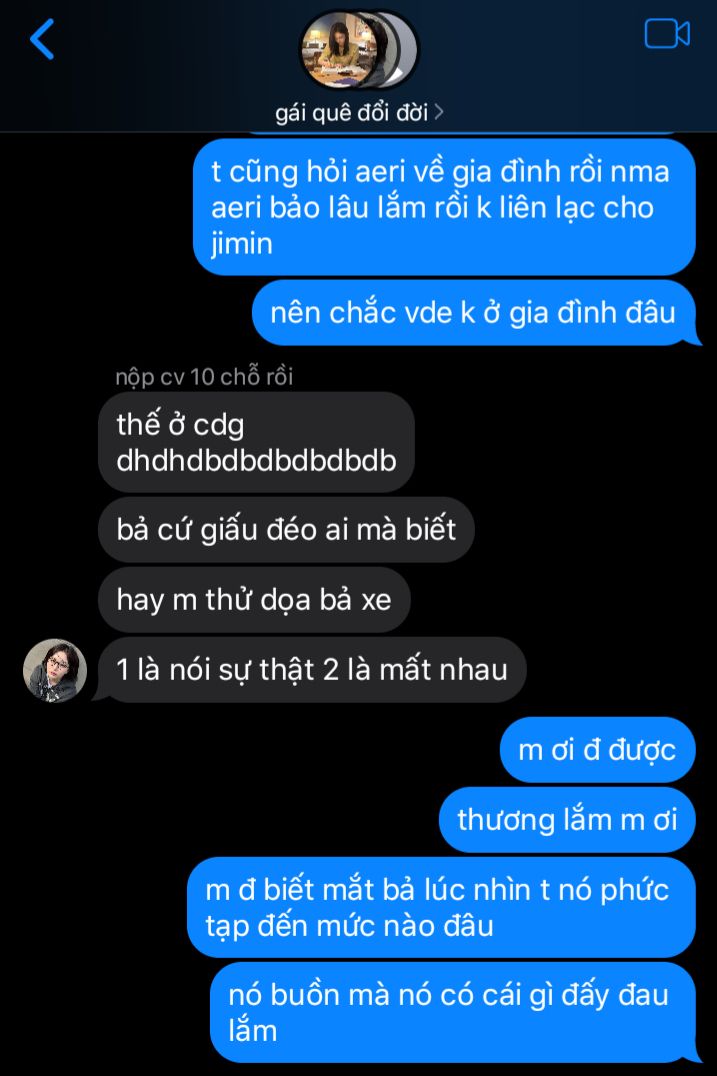Viewport: 717px width, 1076px height.
Task: Tap the blue back arrow
Action: coord(42,39)
